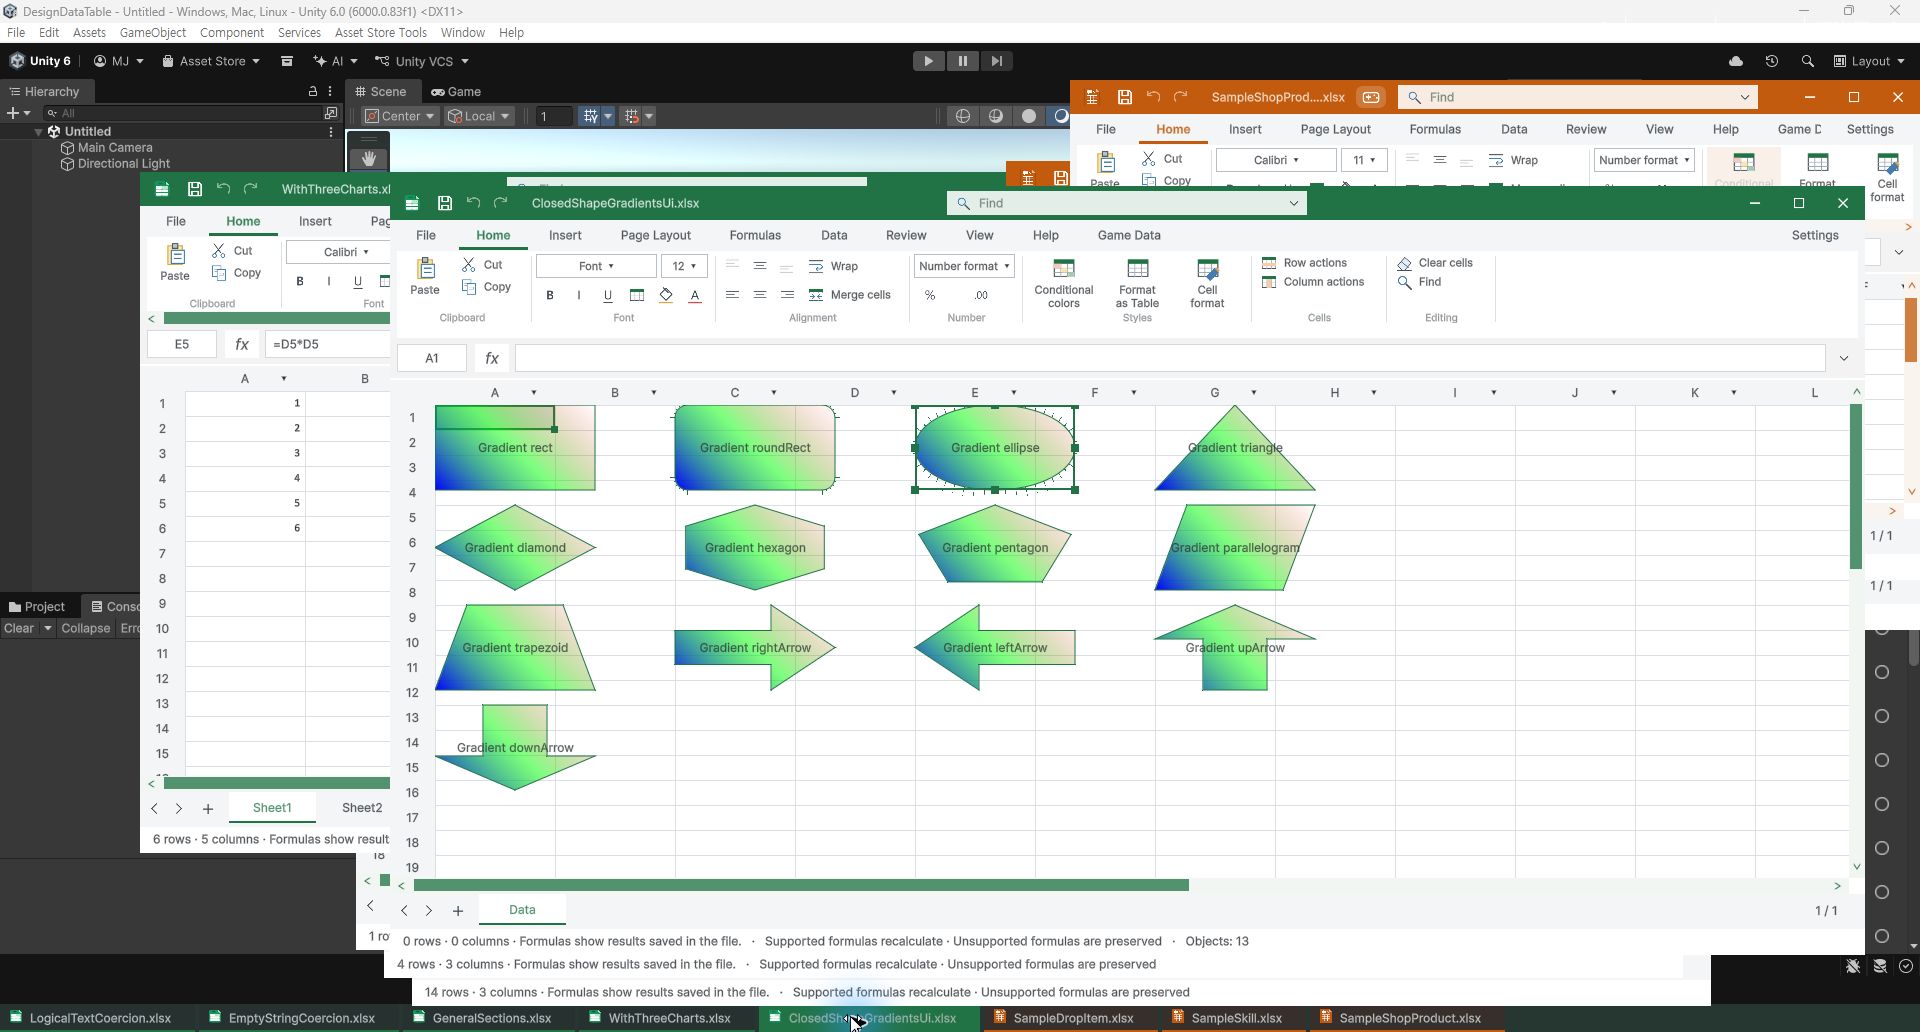1920x1032 pixels.
Task: Apply fill color with paint bucket icon
Action: [x=666, y=295]
